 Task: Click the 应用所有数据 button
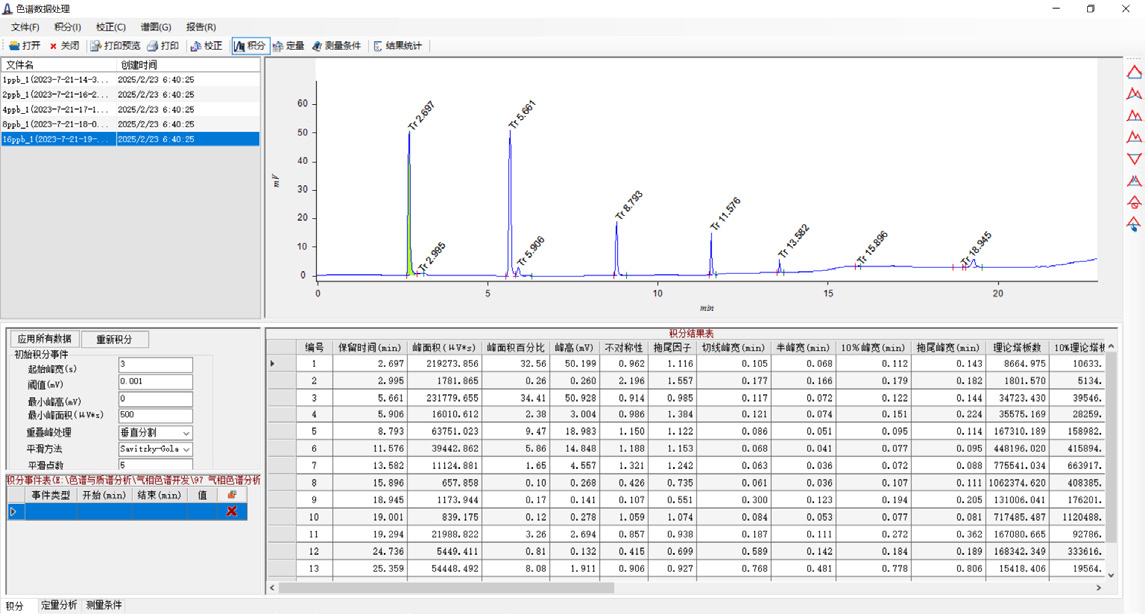[45, 339]
